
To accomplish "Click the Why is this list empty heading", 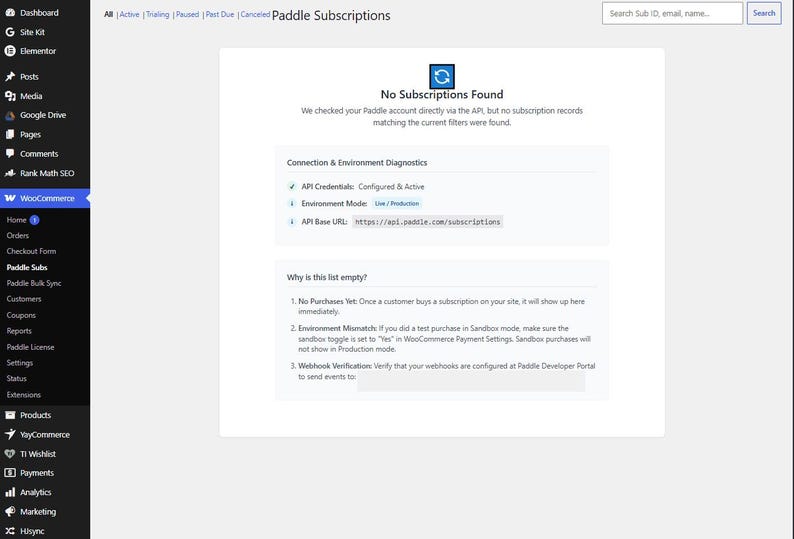I will pos(327,277).
